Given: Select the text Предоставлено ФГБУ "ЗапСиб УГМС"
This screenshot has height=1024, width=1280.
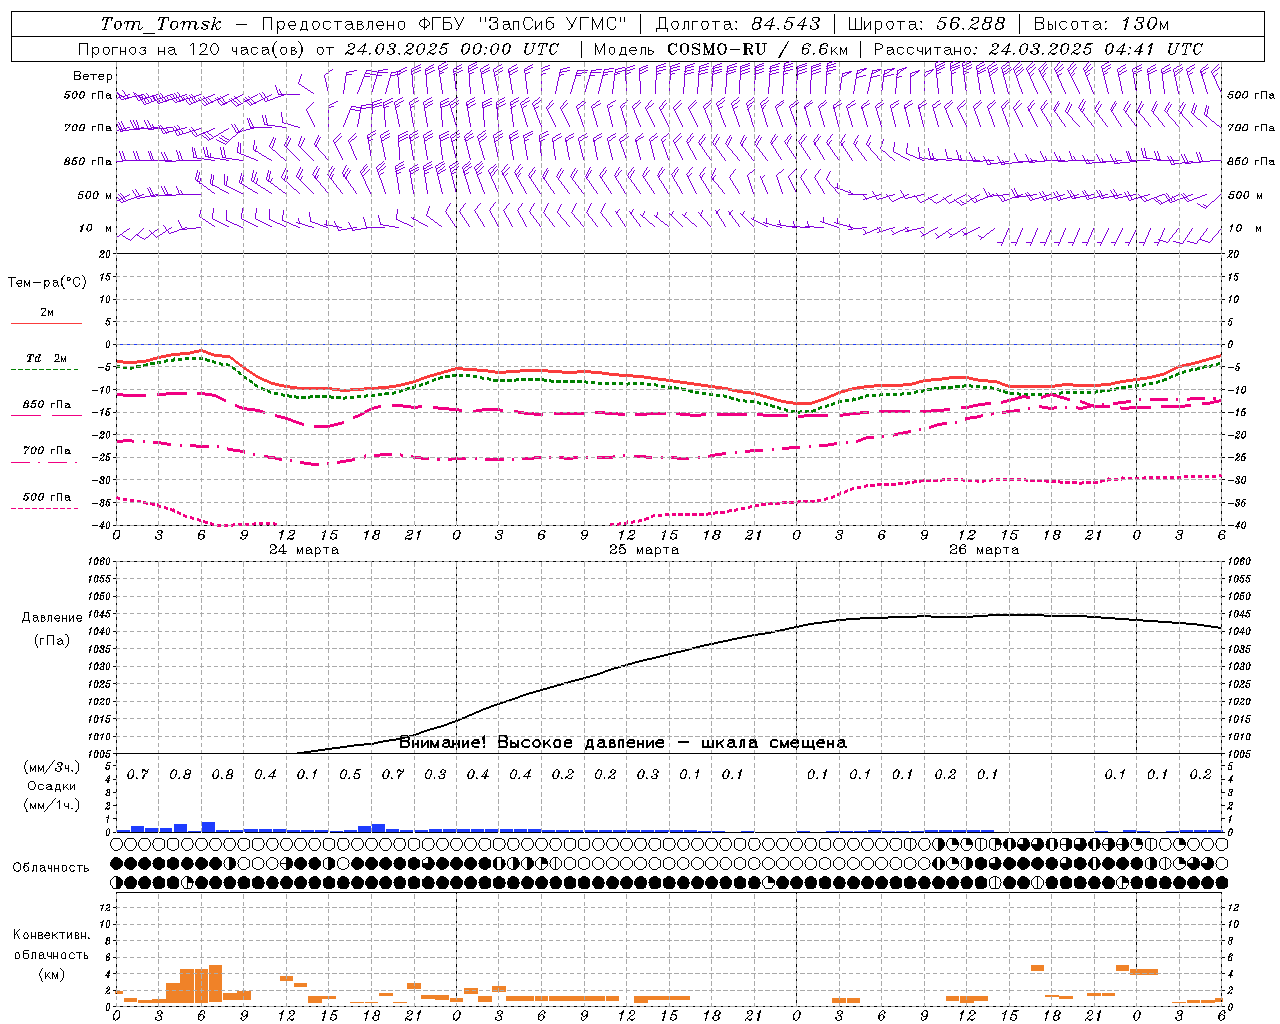Looking at the screenshot, I should coord(443,24).
